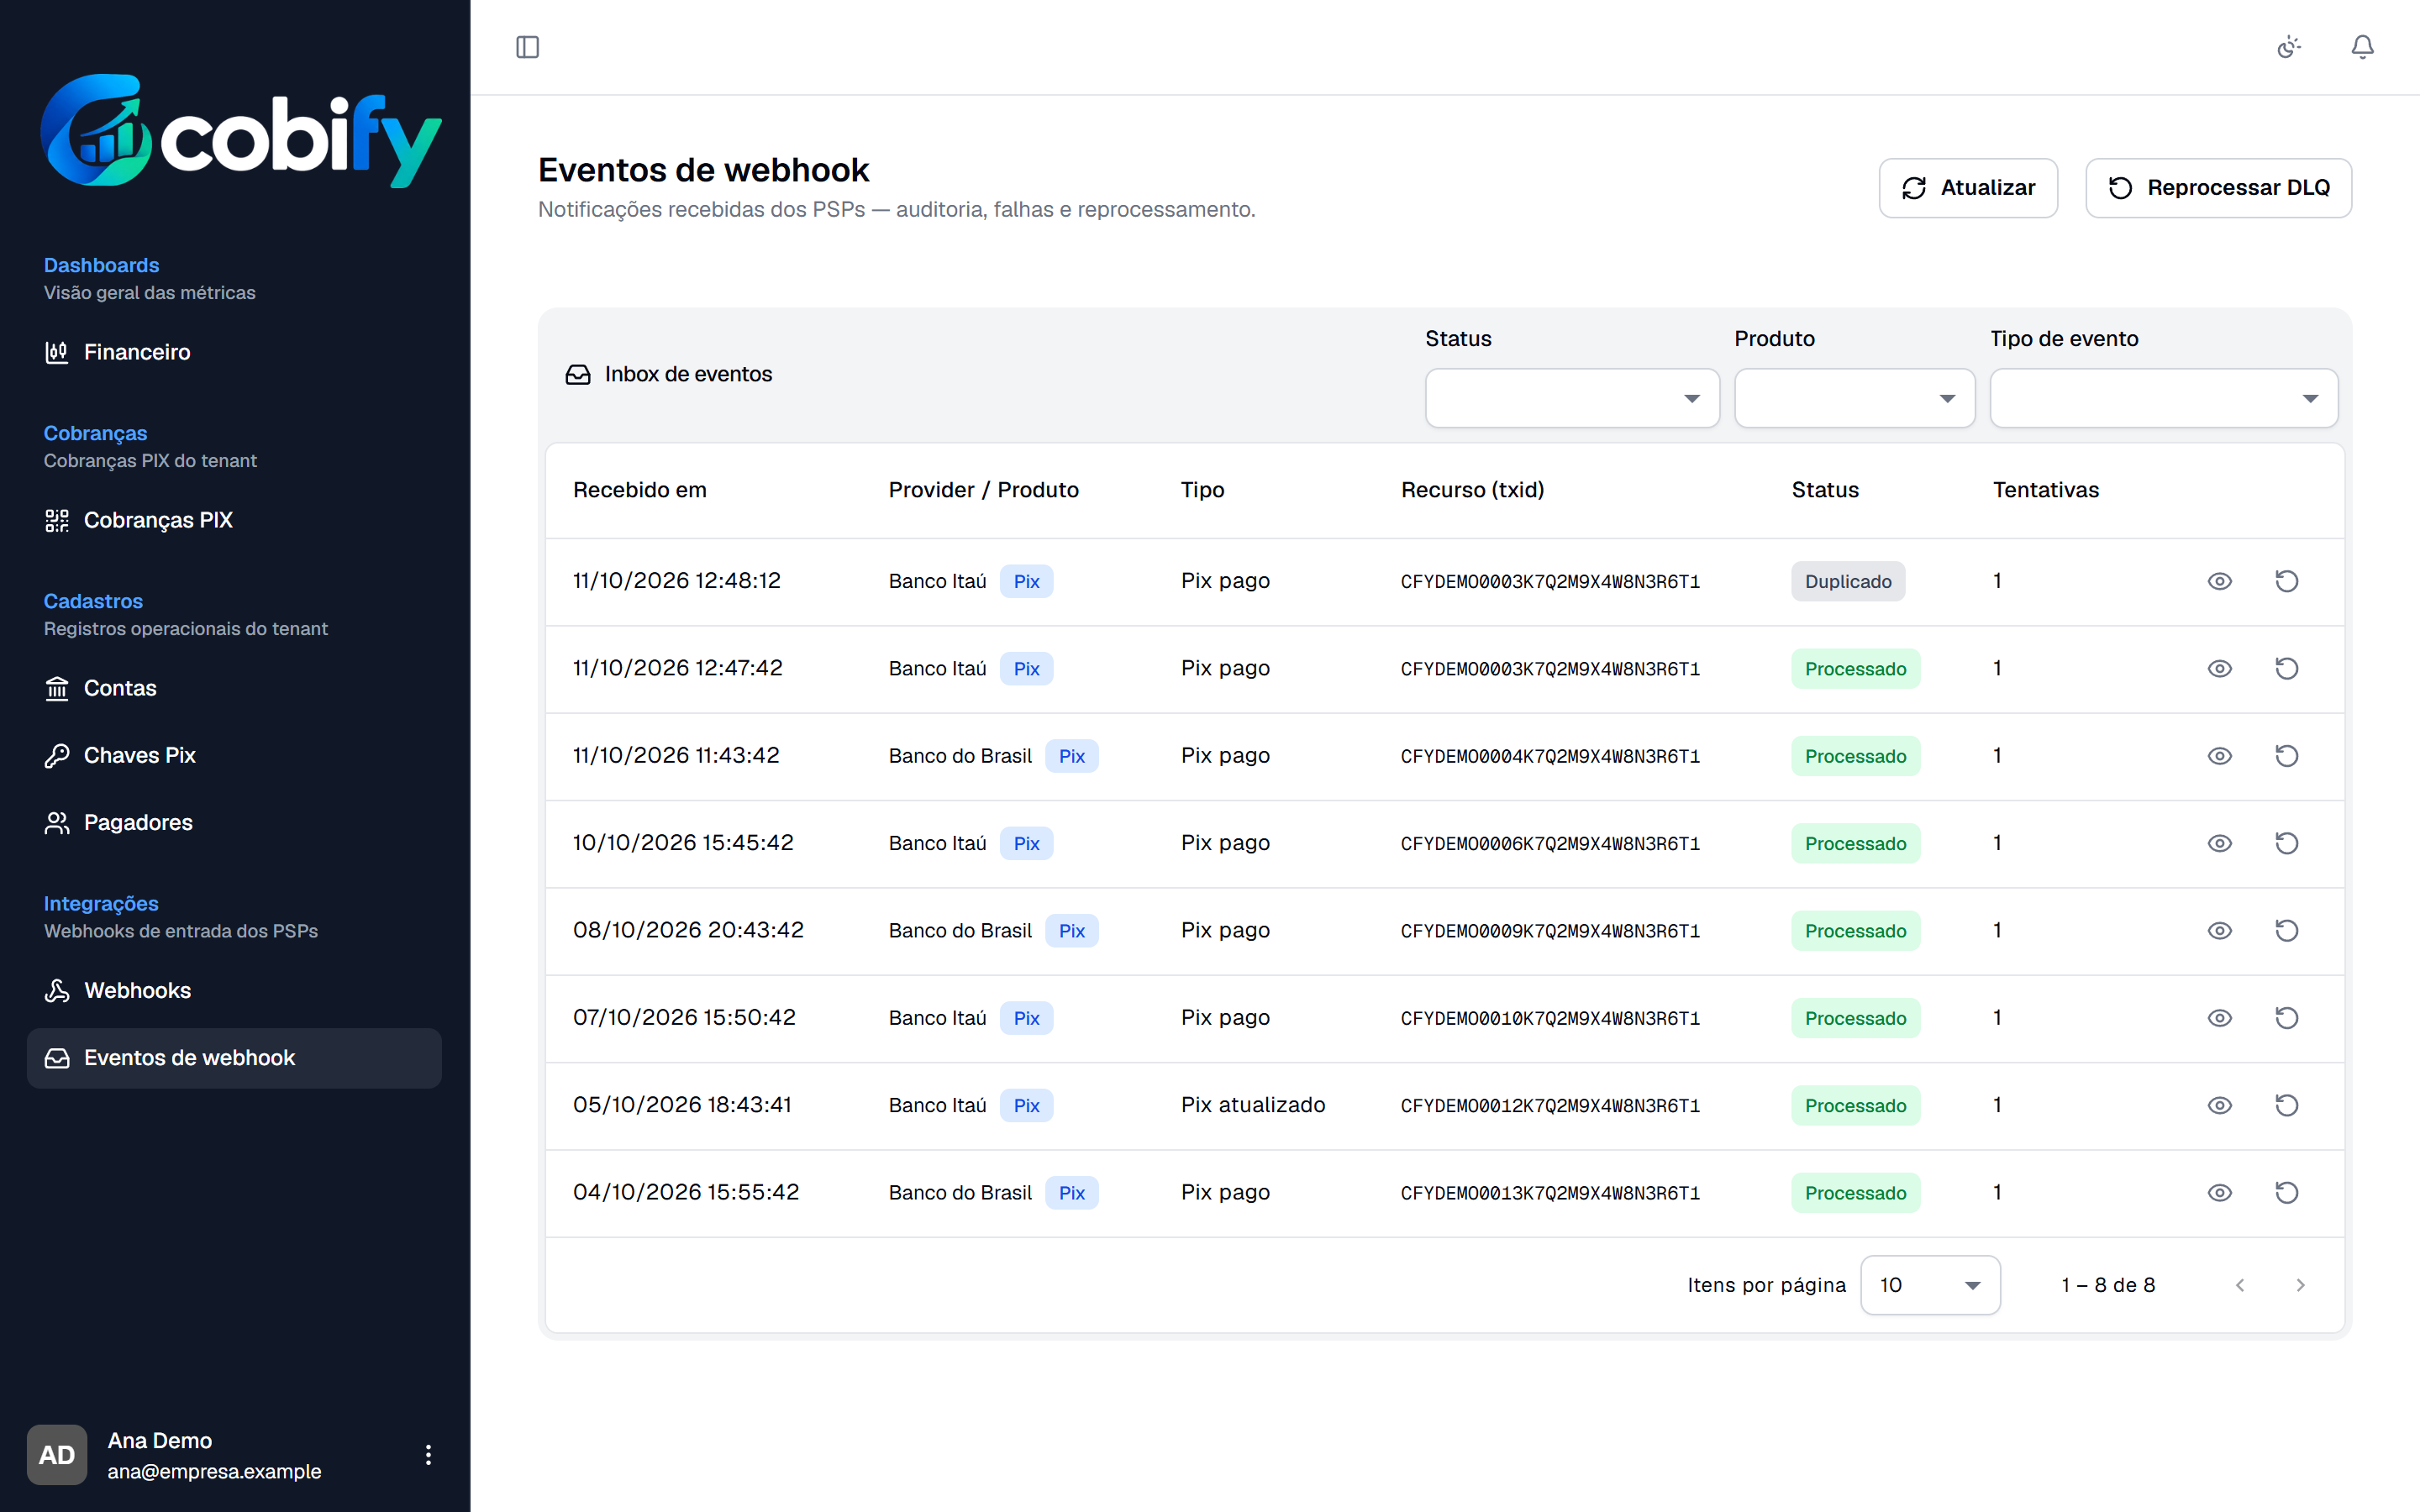2420x1512 pixels.
Task: Open Pagadores in the sidebar
Action: [x=234, y=822]
